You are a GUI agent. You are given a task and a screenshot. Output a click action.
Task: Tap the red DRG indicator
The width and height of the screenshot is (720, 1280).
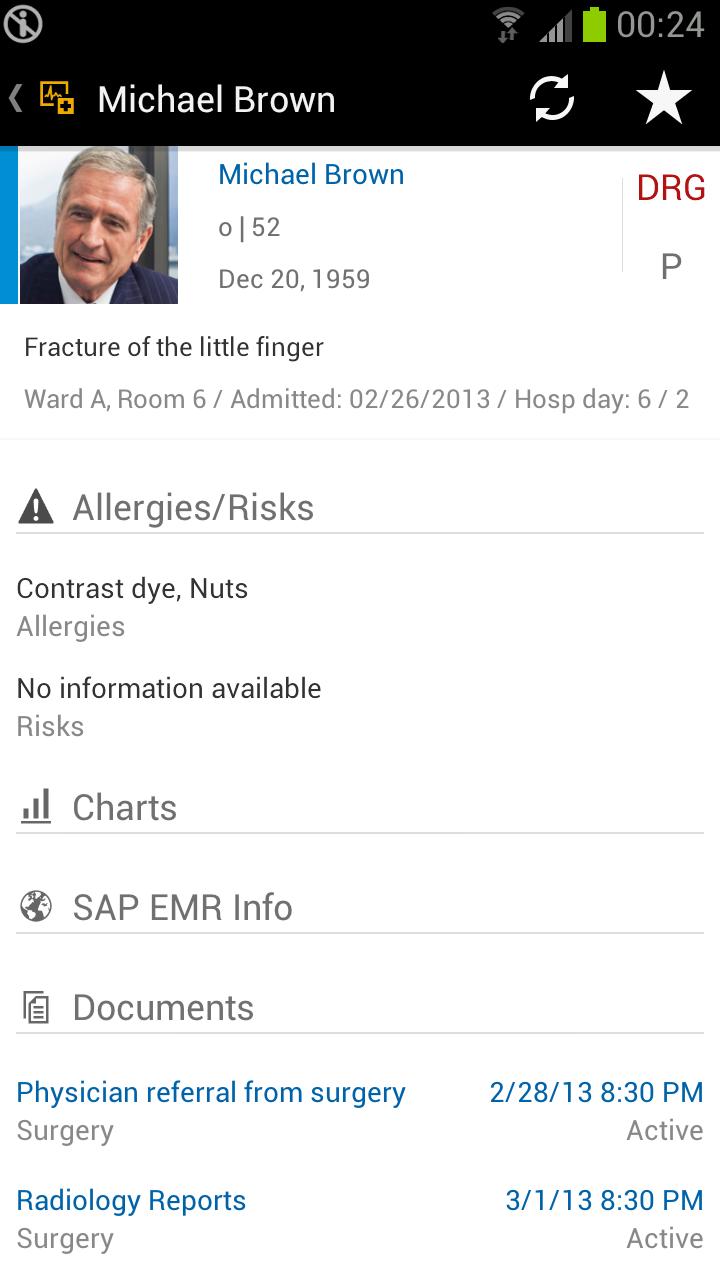[x=671, y=188]
